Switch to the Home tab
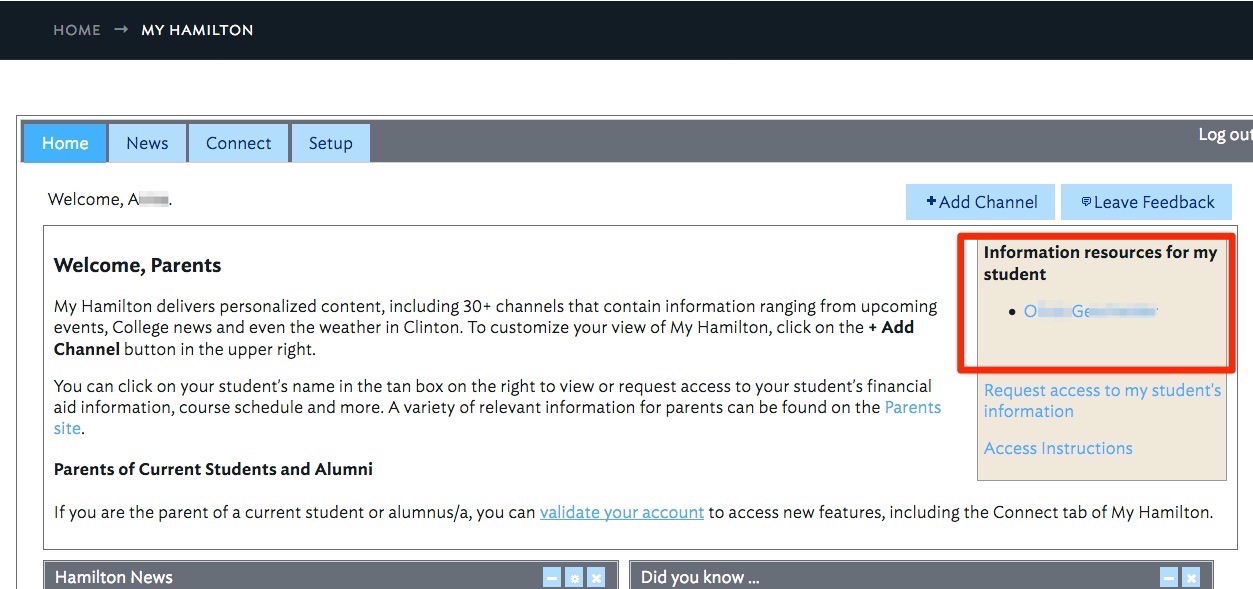 [x=65, y=143]
